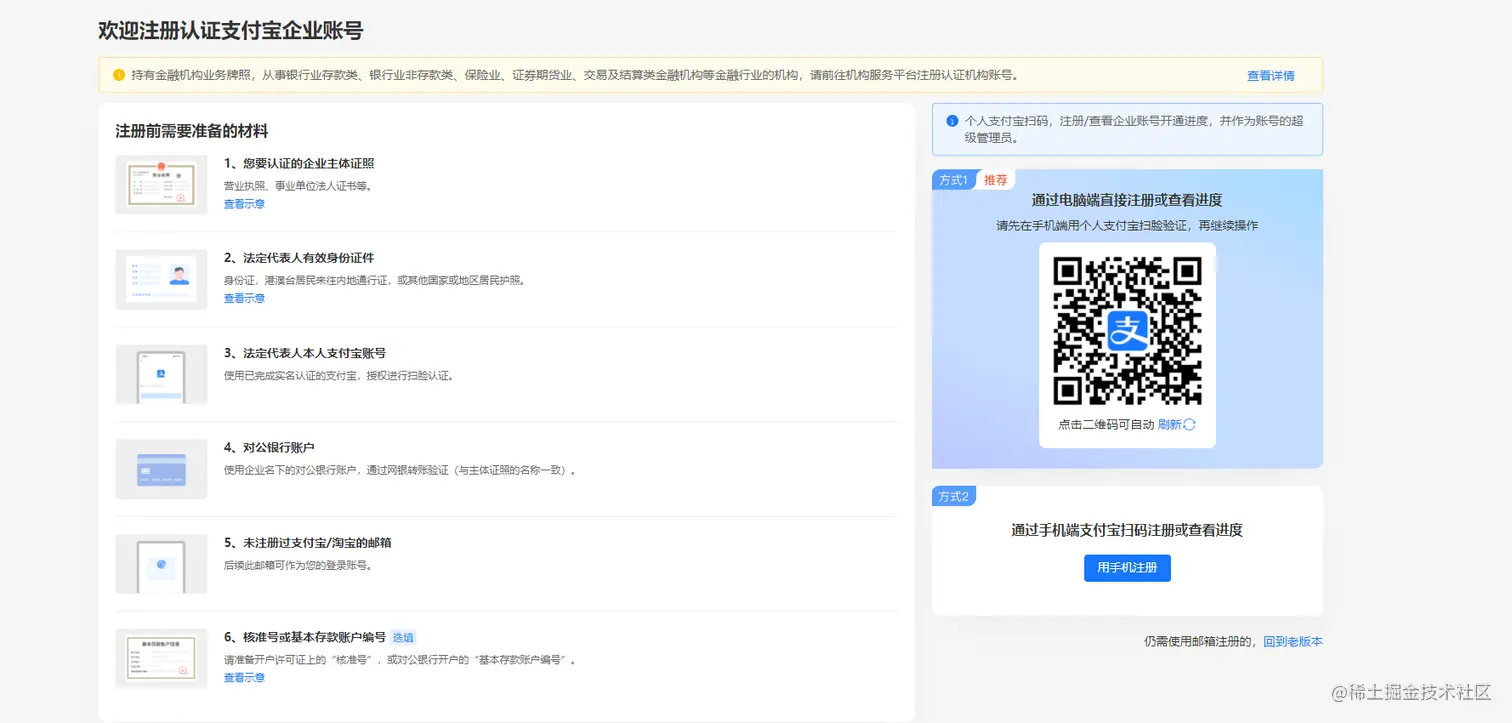Click the 选填 tag beside item 6
The height and width of the screenshot is (723, 1512).
403,638
